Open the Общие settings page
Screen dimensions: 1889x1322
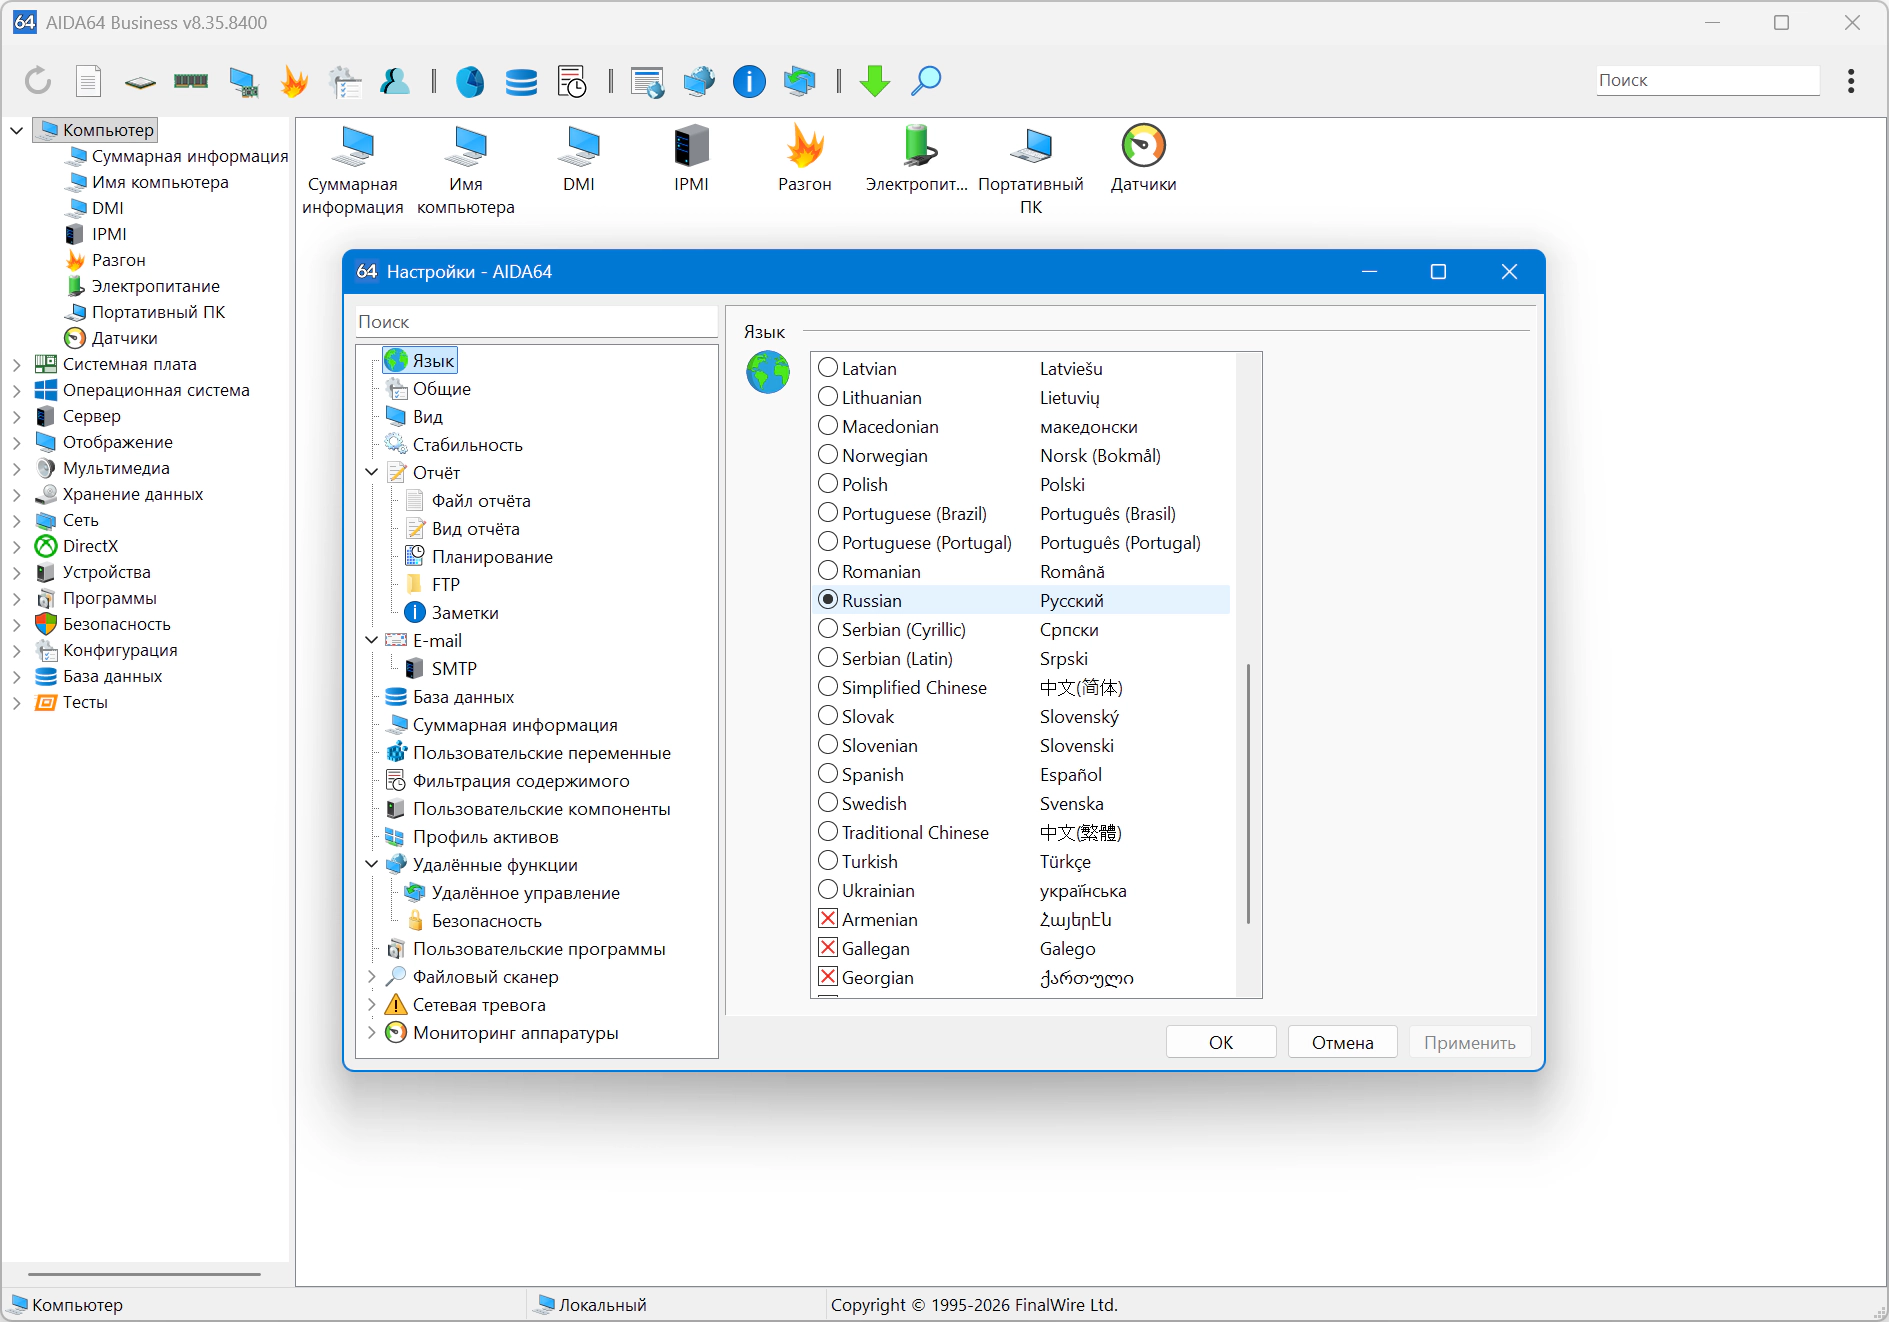coord(441,389)
